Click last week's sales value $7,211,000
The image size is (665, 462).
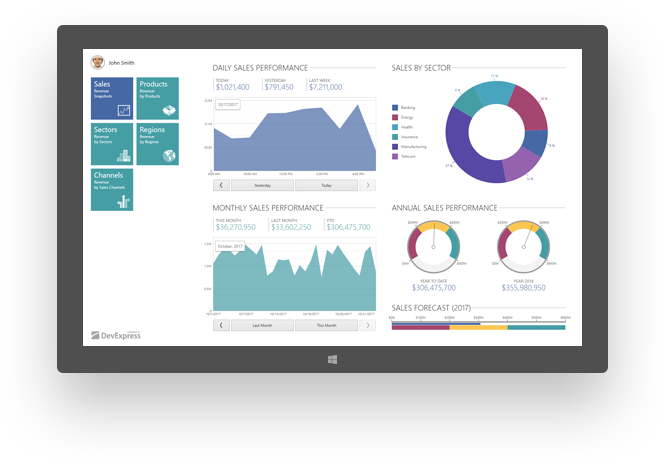pos(325,87)
